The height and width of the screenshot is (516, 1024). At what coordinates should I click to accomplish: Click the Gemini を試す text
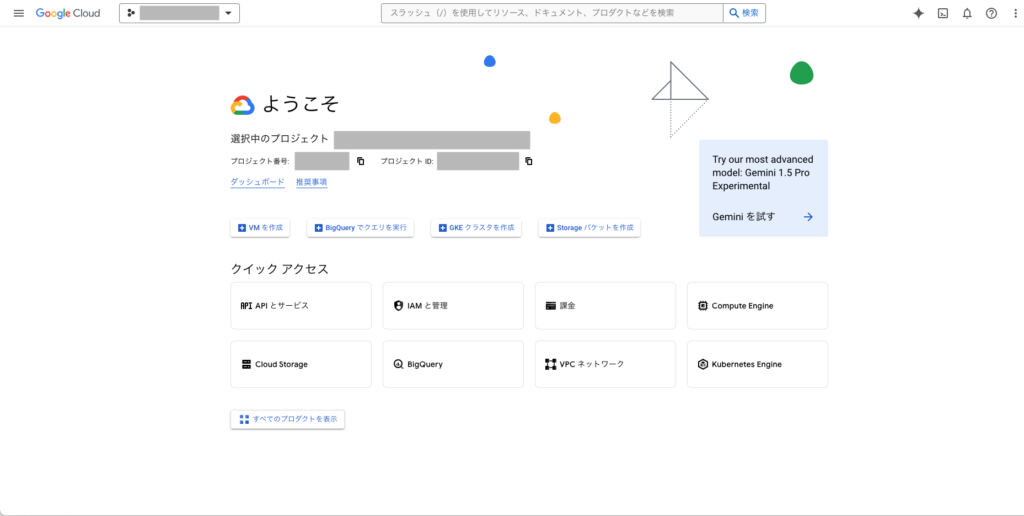[x=744, y=217]
